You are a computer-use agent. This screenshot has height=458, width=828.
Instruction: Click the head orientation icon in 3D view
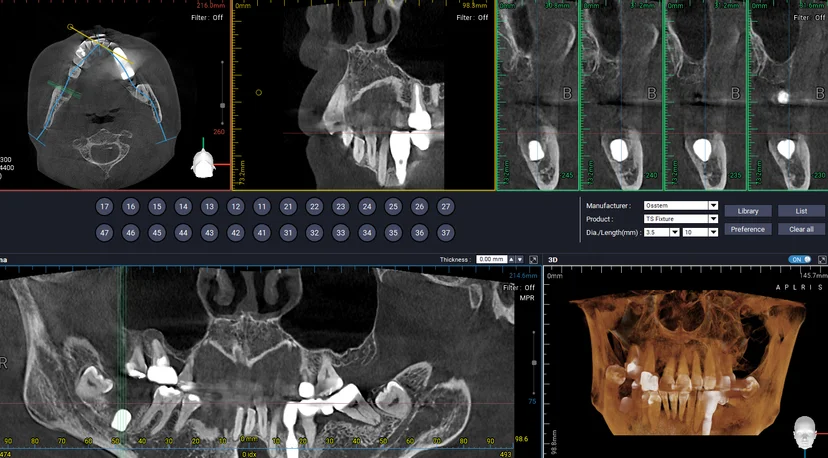point(805,432)
